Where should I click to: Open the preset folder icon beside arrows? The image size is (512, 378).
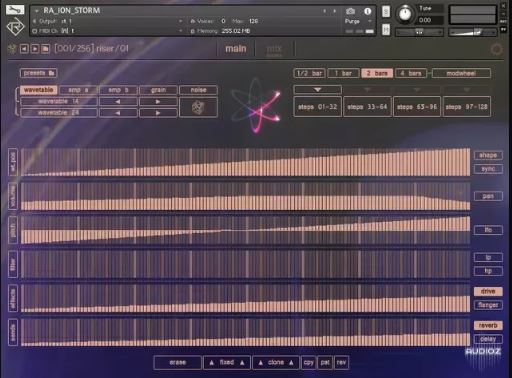click(46, 49)
